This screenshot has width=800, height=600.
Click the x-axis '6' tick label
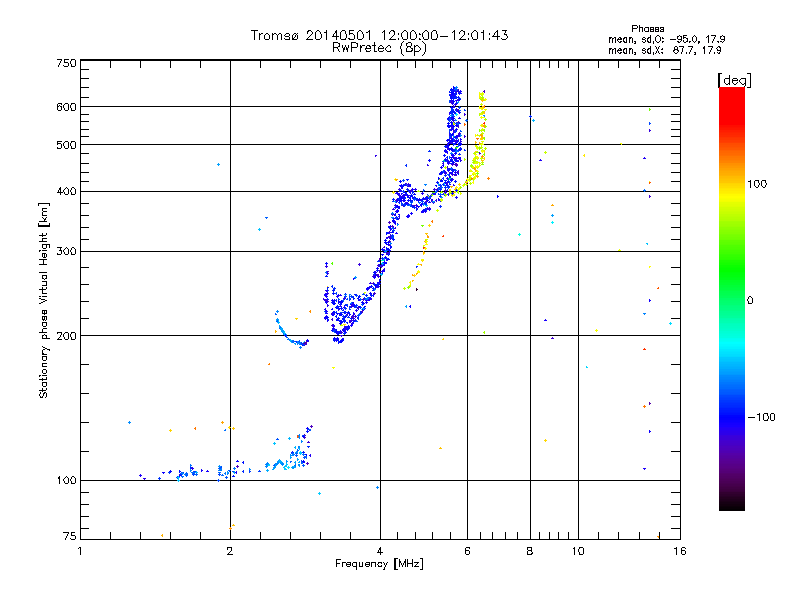(467, 551)
